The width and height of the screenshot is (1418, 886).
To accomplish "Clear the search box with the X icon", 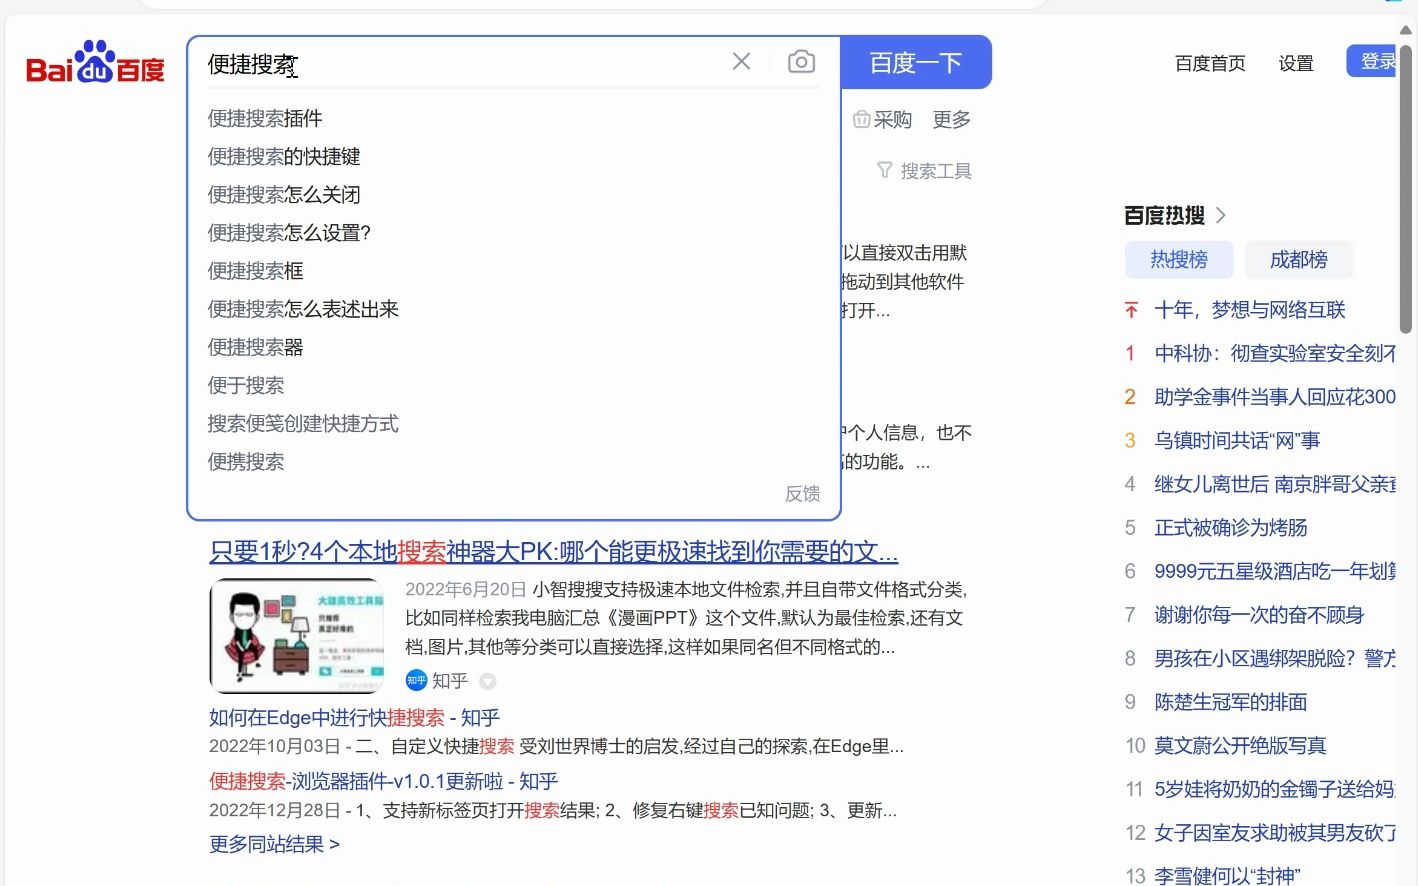I will (x=741, y=62).
